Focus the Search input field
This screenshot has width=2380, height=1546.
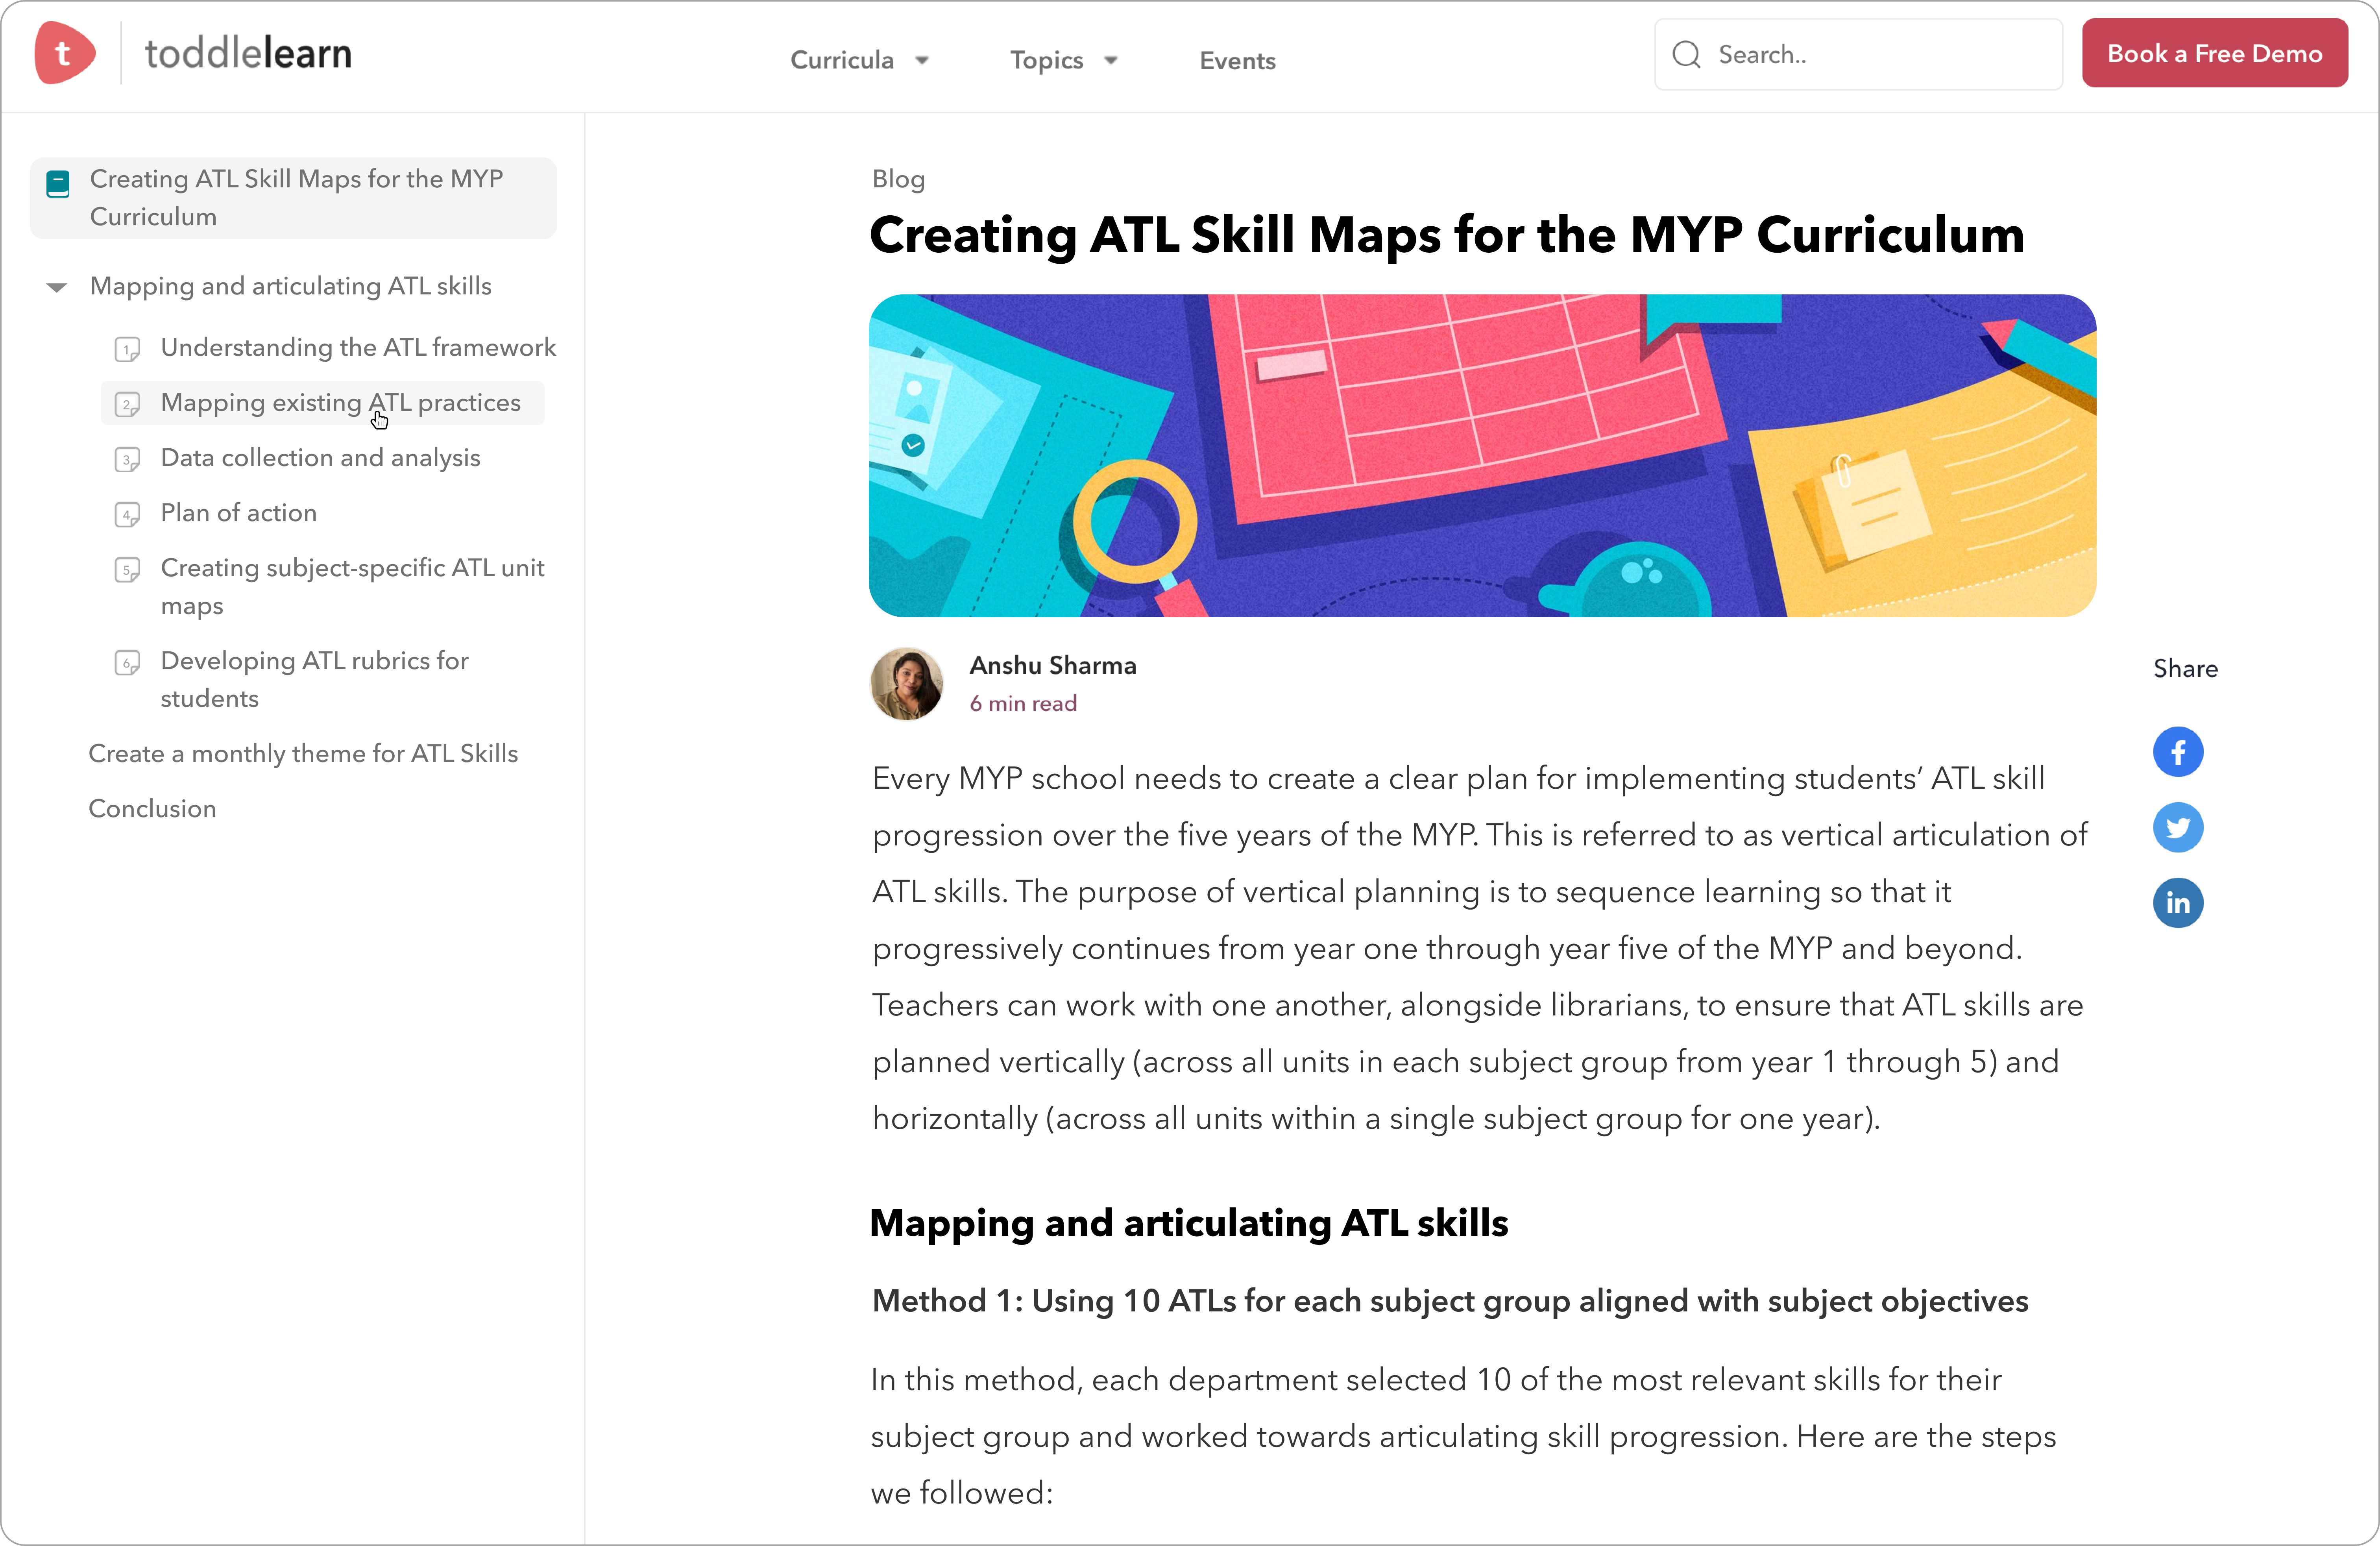pos(1858,54)
